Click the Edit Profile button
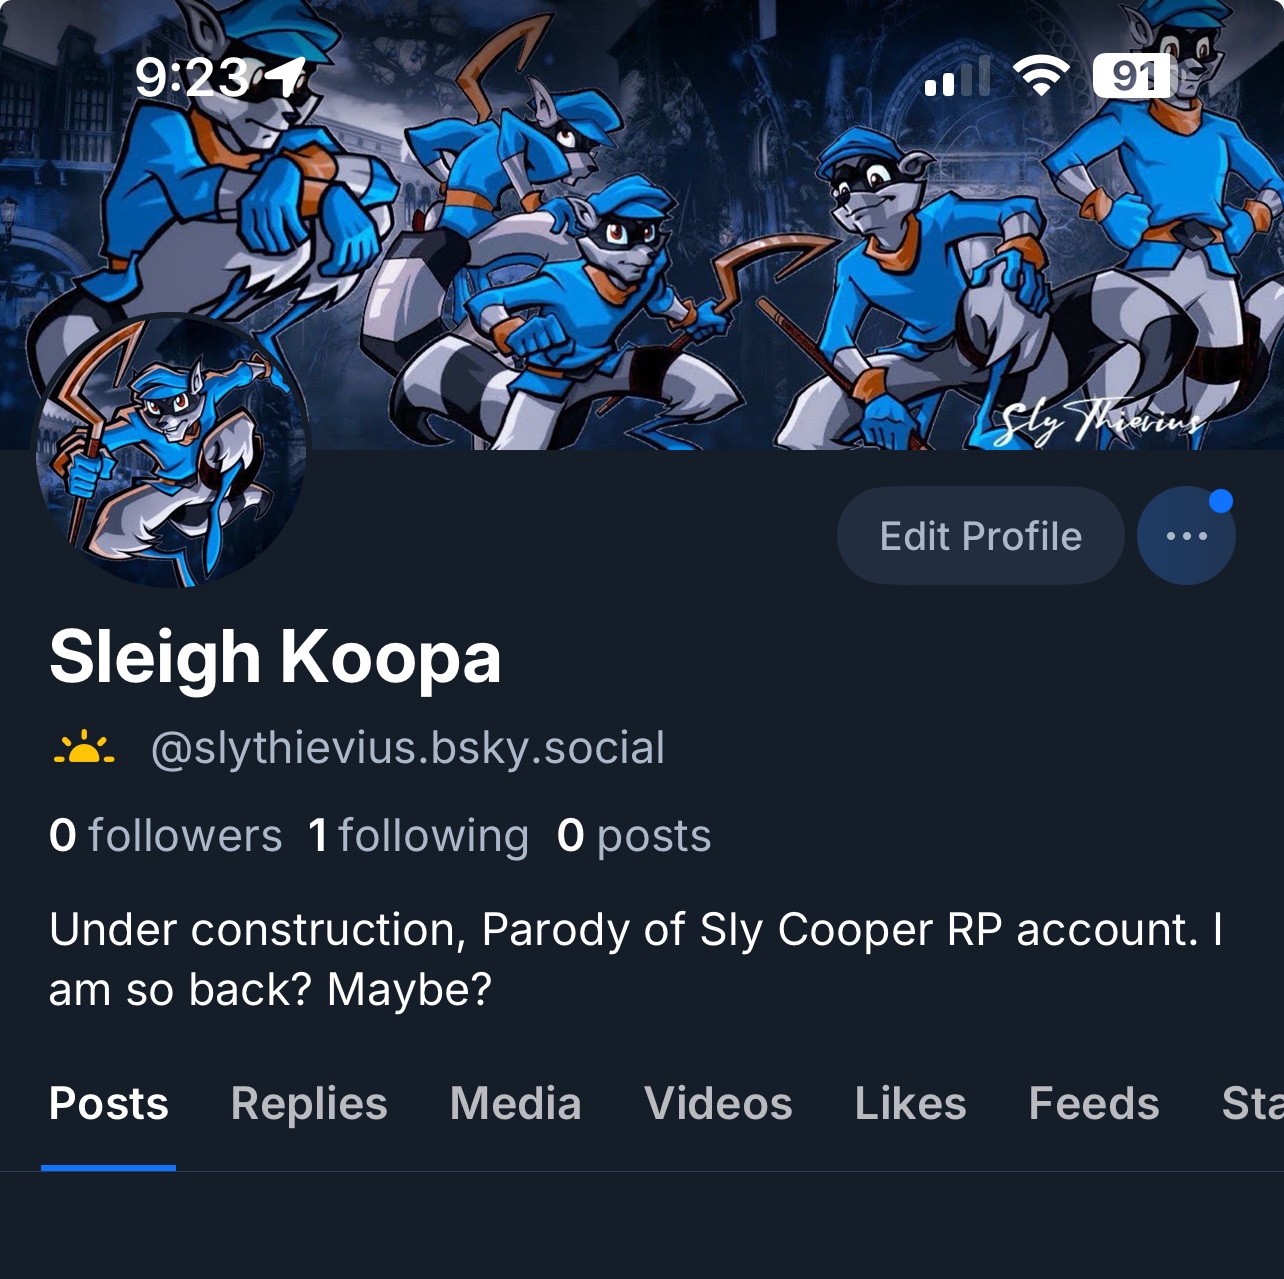Image resolution: width=1284 pixels, height=1279 pixels. click(x=980, y=536)
